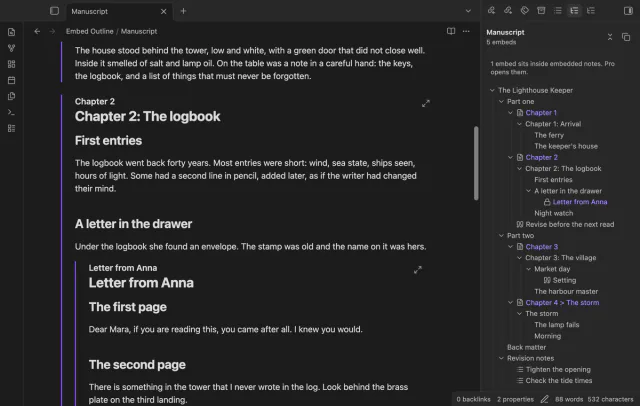640x406 pixels.
Task: Click the editor vertical scrollbar thumb
Action: [x=476, y=163]
